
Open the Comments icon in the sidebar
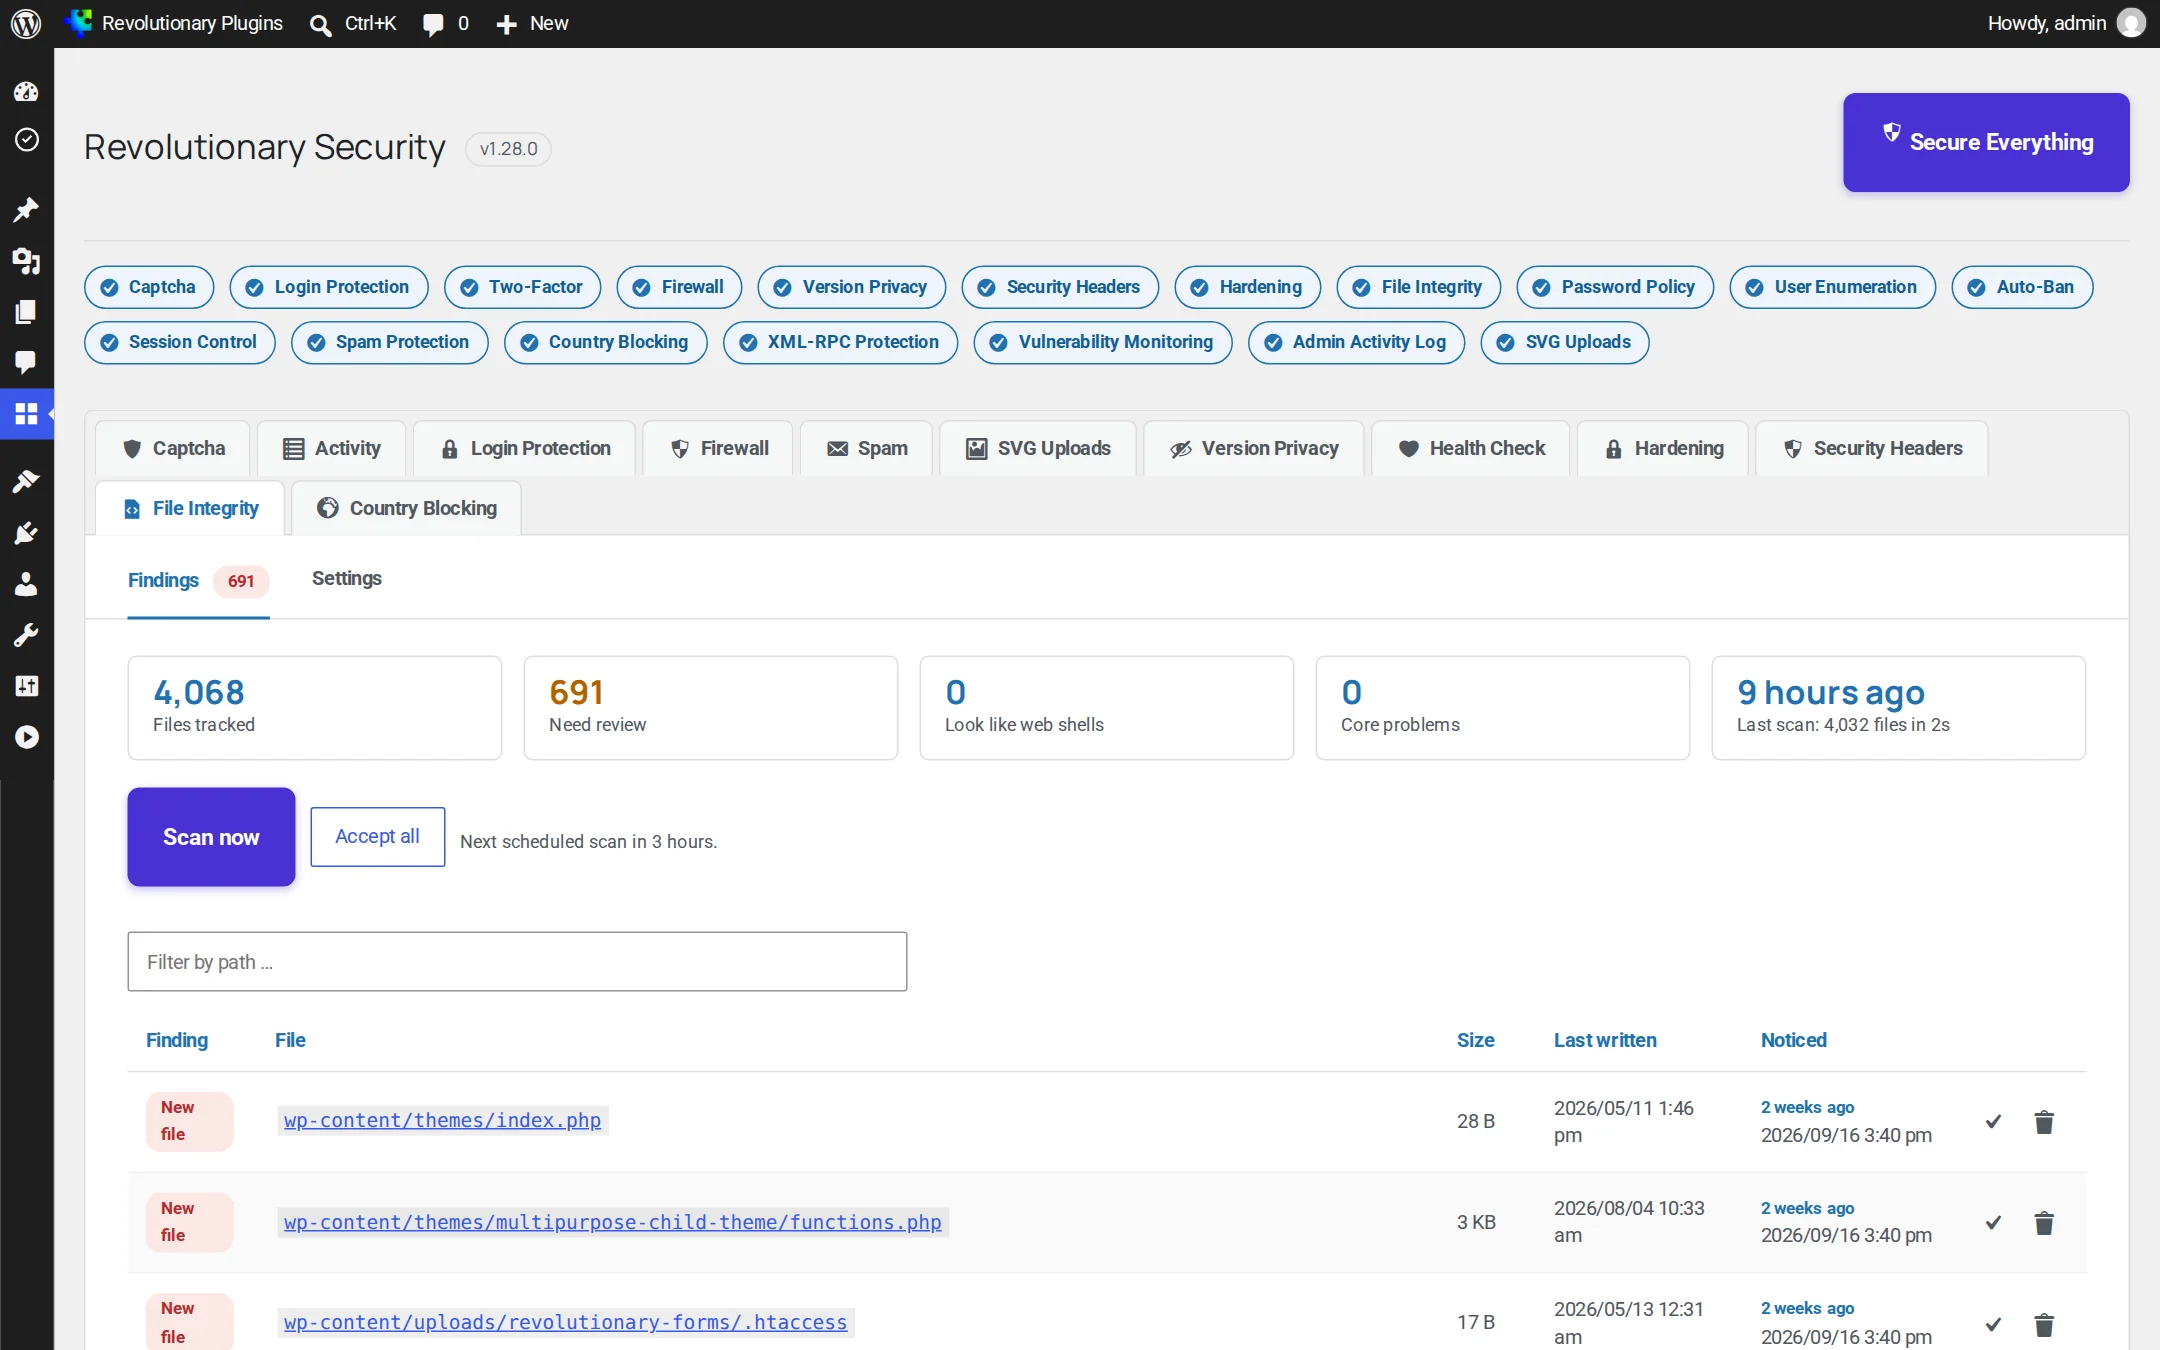(x=26, y=362)
